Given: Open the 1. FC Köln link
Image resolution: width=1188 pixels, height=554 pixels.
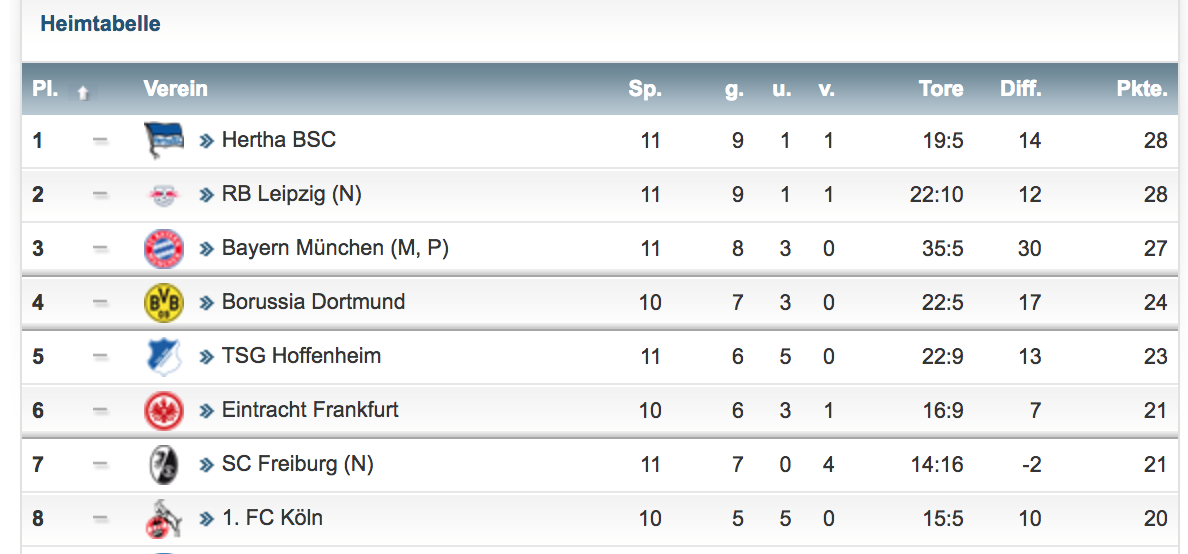Looking at the screenshot, I should coord(272,518).
